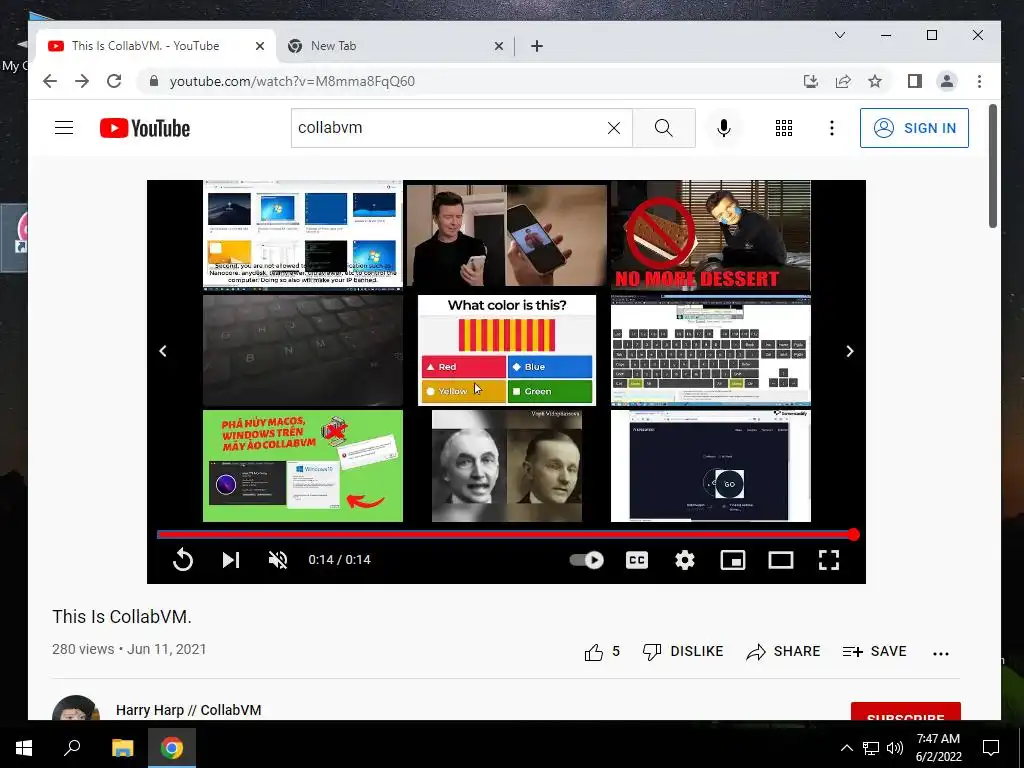This screenshot has height=768, width=1024.
Task: Like the video
Action: (x=601, y=652)
